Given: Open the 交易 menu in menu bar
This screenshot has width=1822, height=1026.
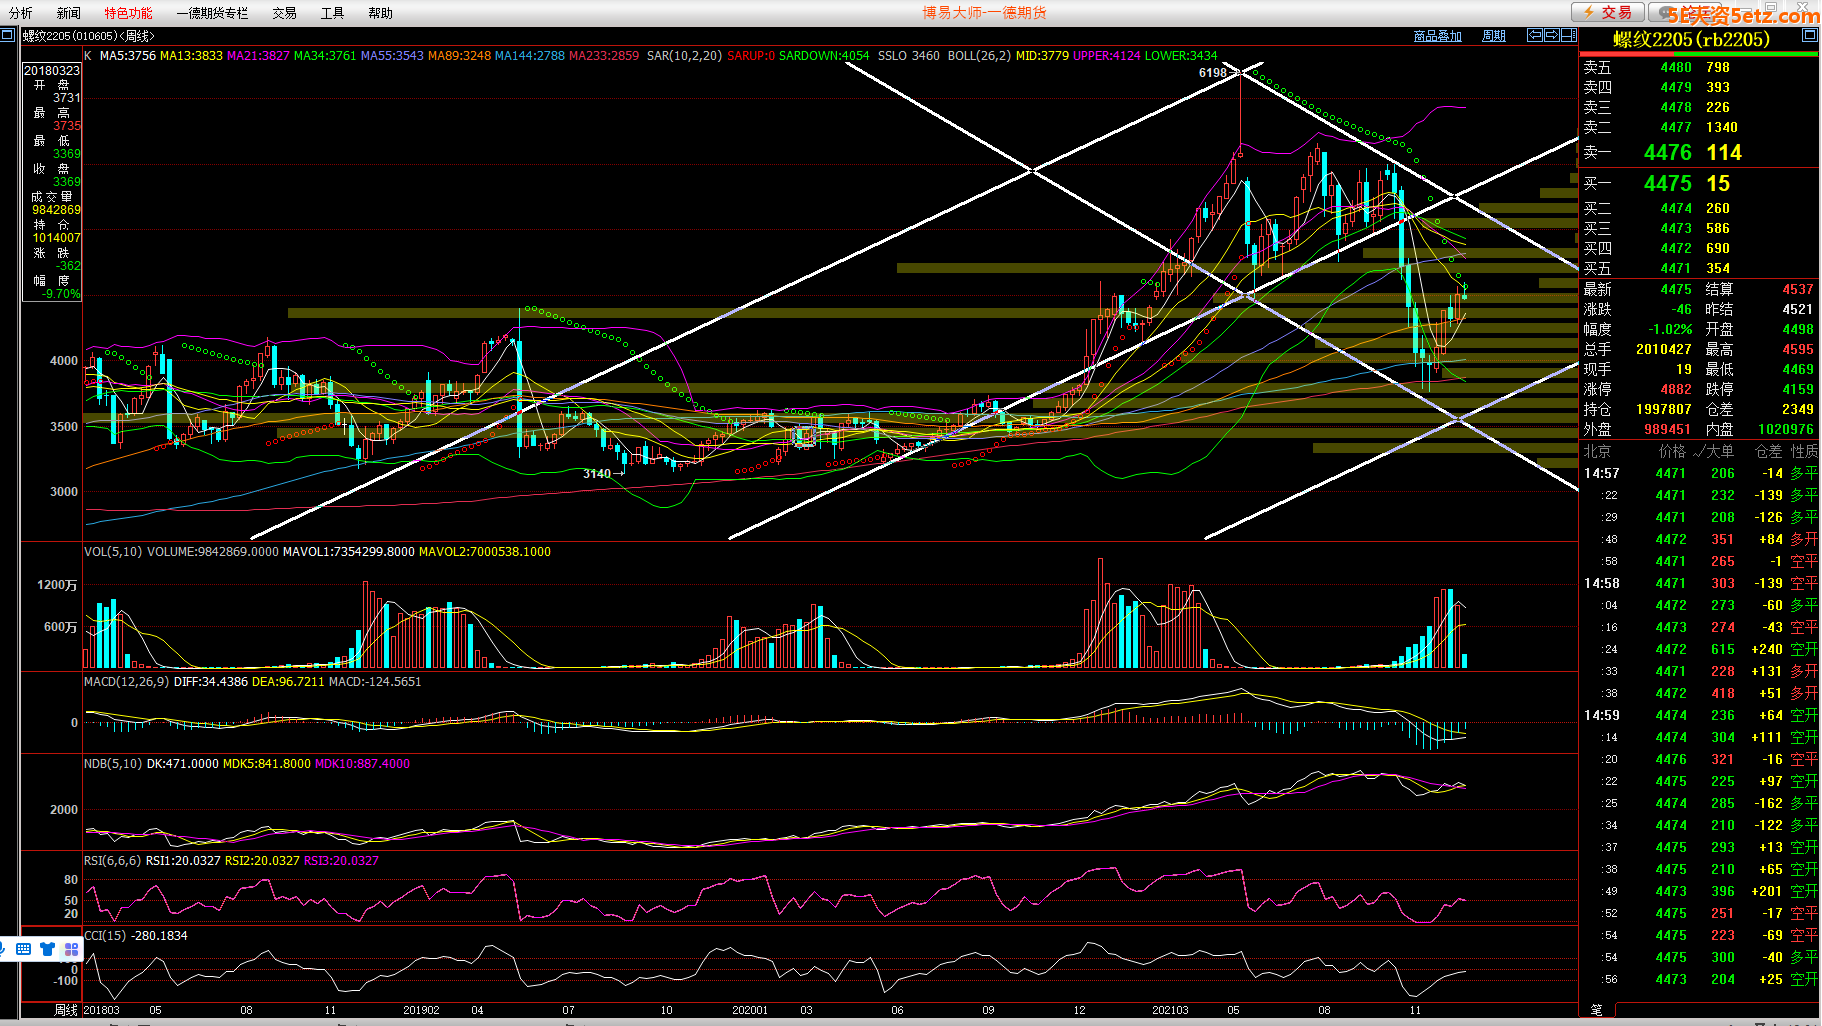Looking at the screenshot, I should (x=285, y=13).
